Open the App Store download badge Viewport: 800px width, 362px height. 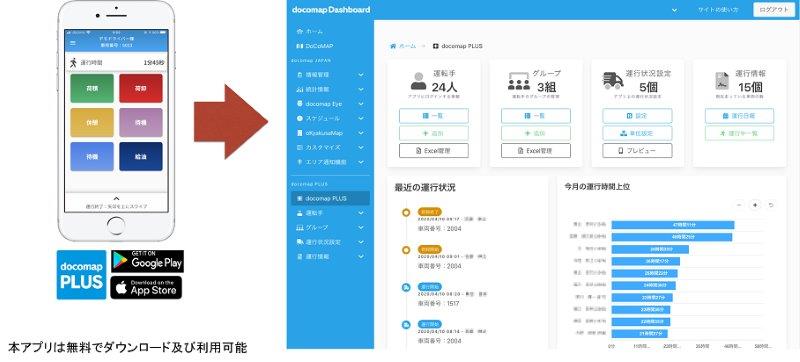(147, 288)
